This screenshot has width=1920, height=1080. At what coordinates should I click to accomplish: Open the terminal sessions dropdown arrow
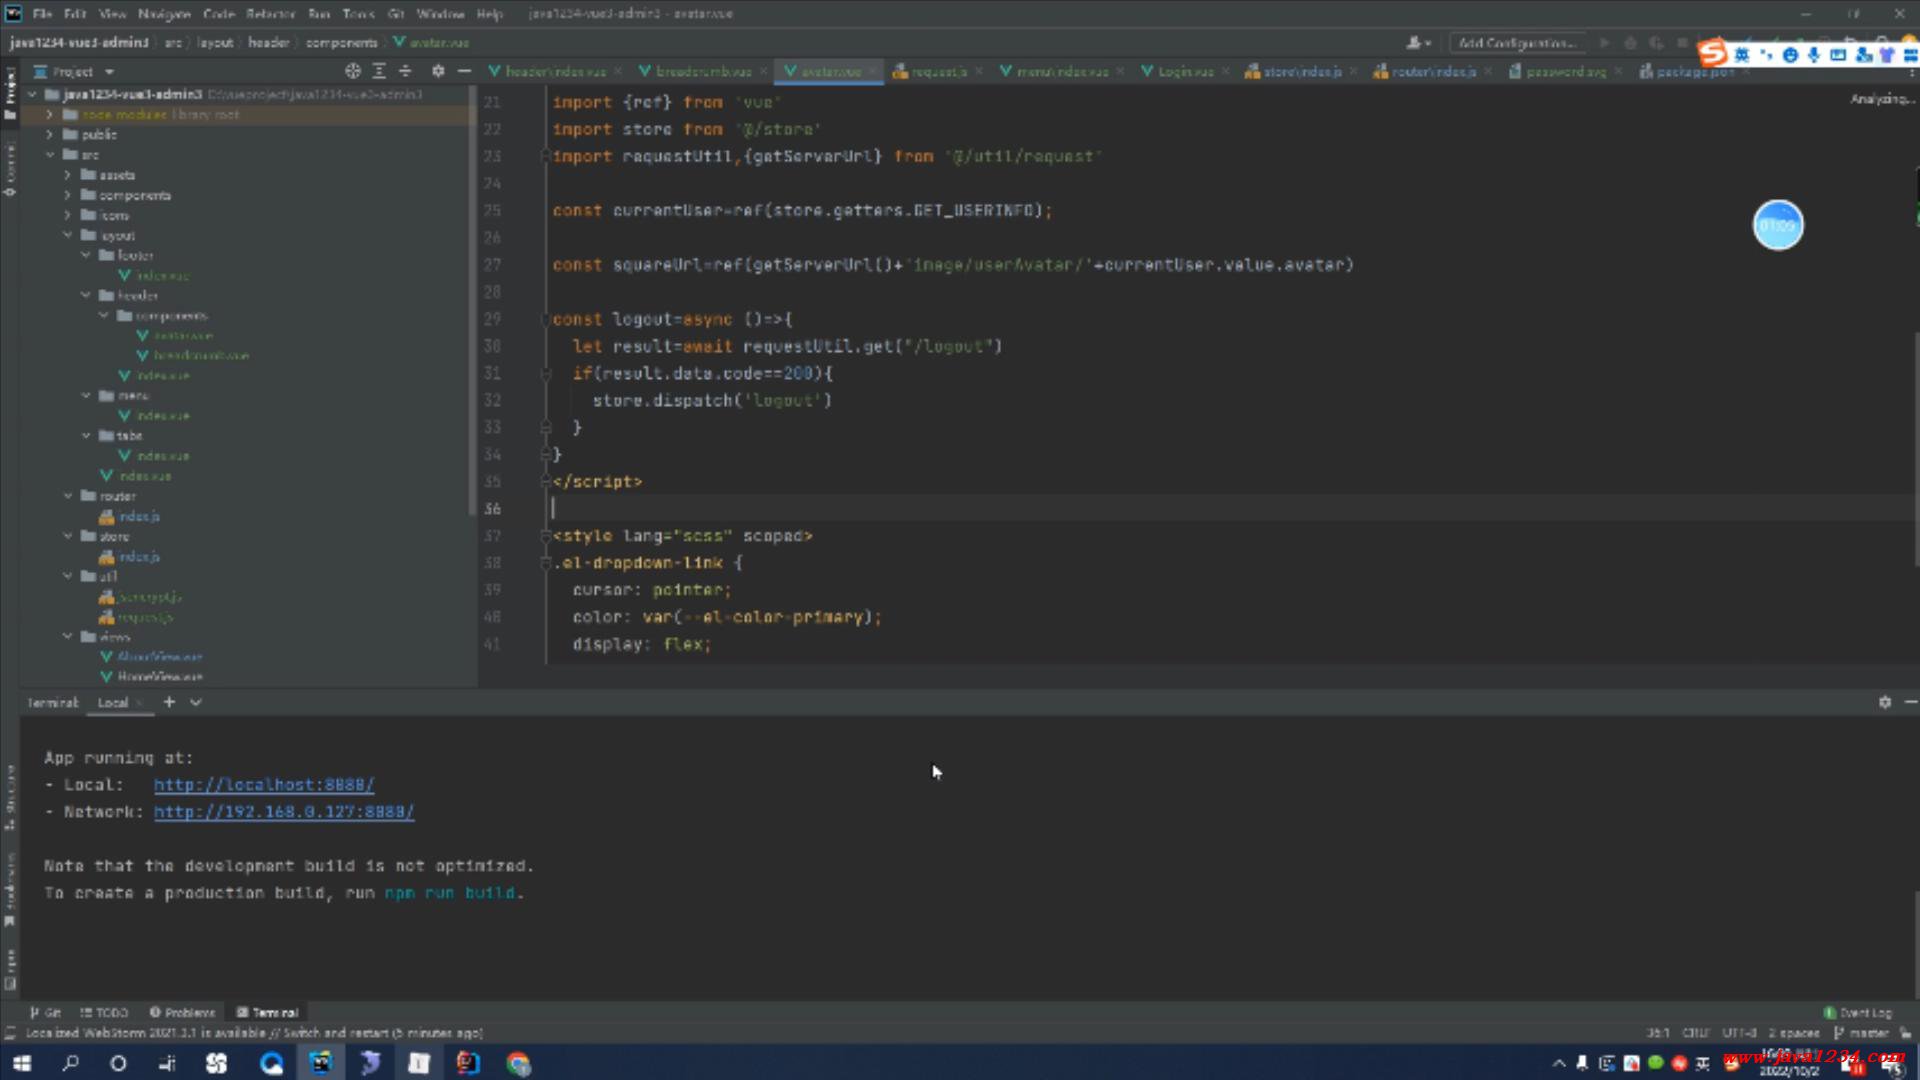[196, 702]
